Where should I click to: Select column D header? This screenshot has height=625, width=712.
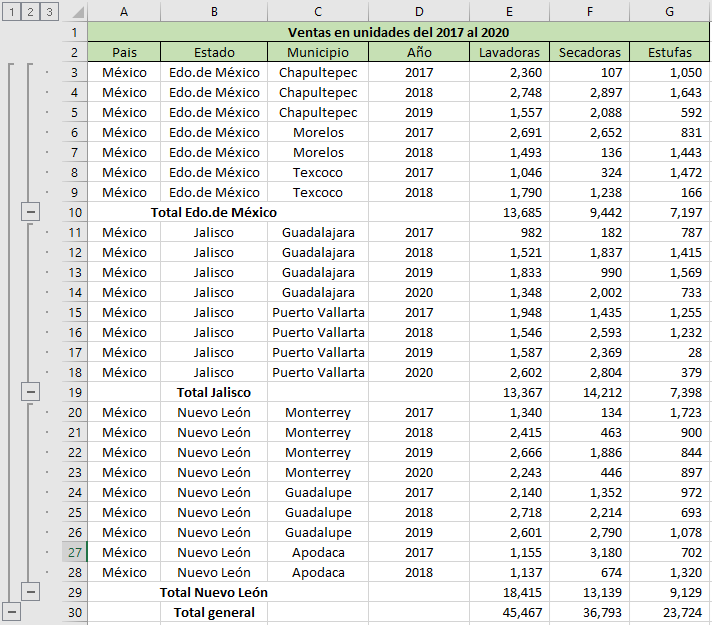point(419,11)
